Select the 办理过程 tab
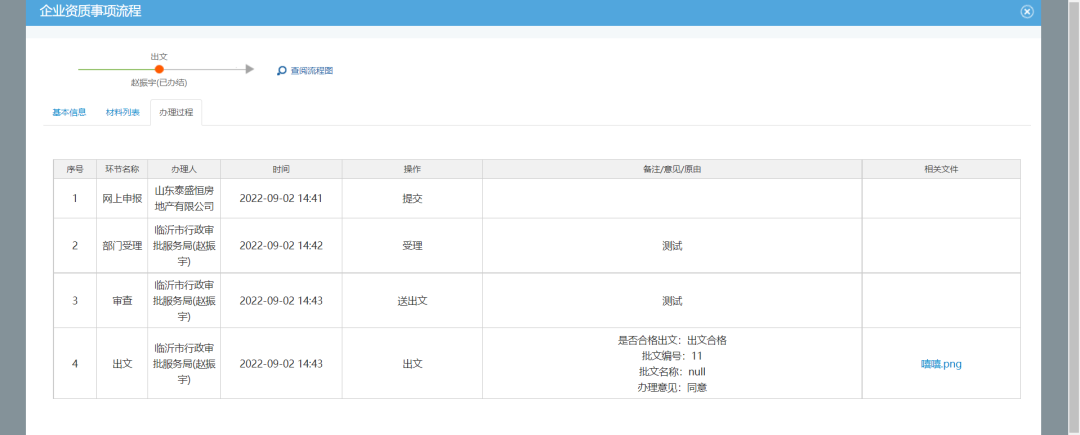The height and width of the screenshot is (435, 1080). [x=176, y=112]
